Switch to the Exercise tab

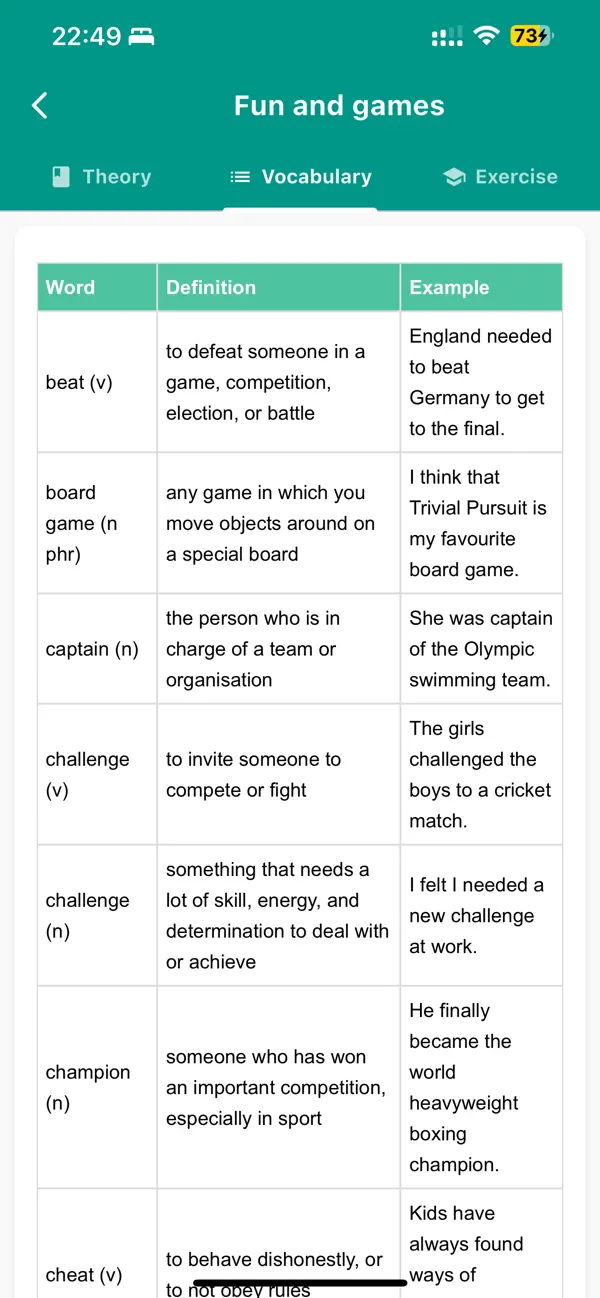[500, 177]
